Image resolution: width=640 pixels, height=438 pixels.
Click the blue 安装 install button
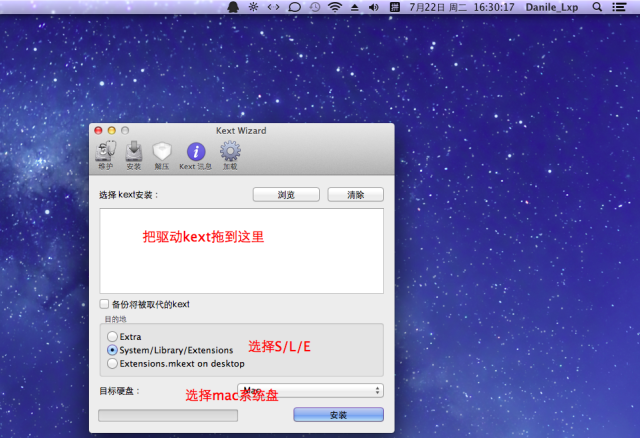pyautogui.click(x=338, y=414)
